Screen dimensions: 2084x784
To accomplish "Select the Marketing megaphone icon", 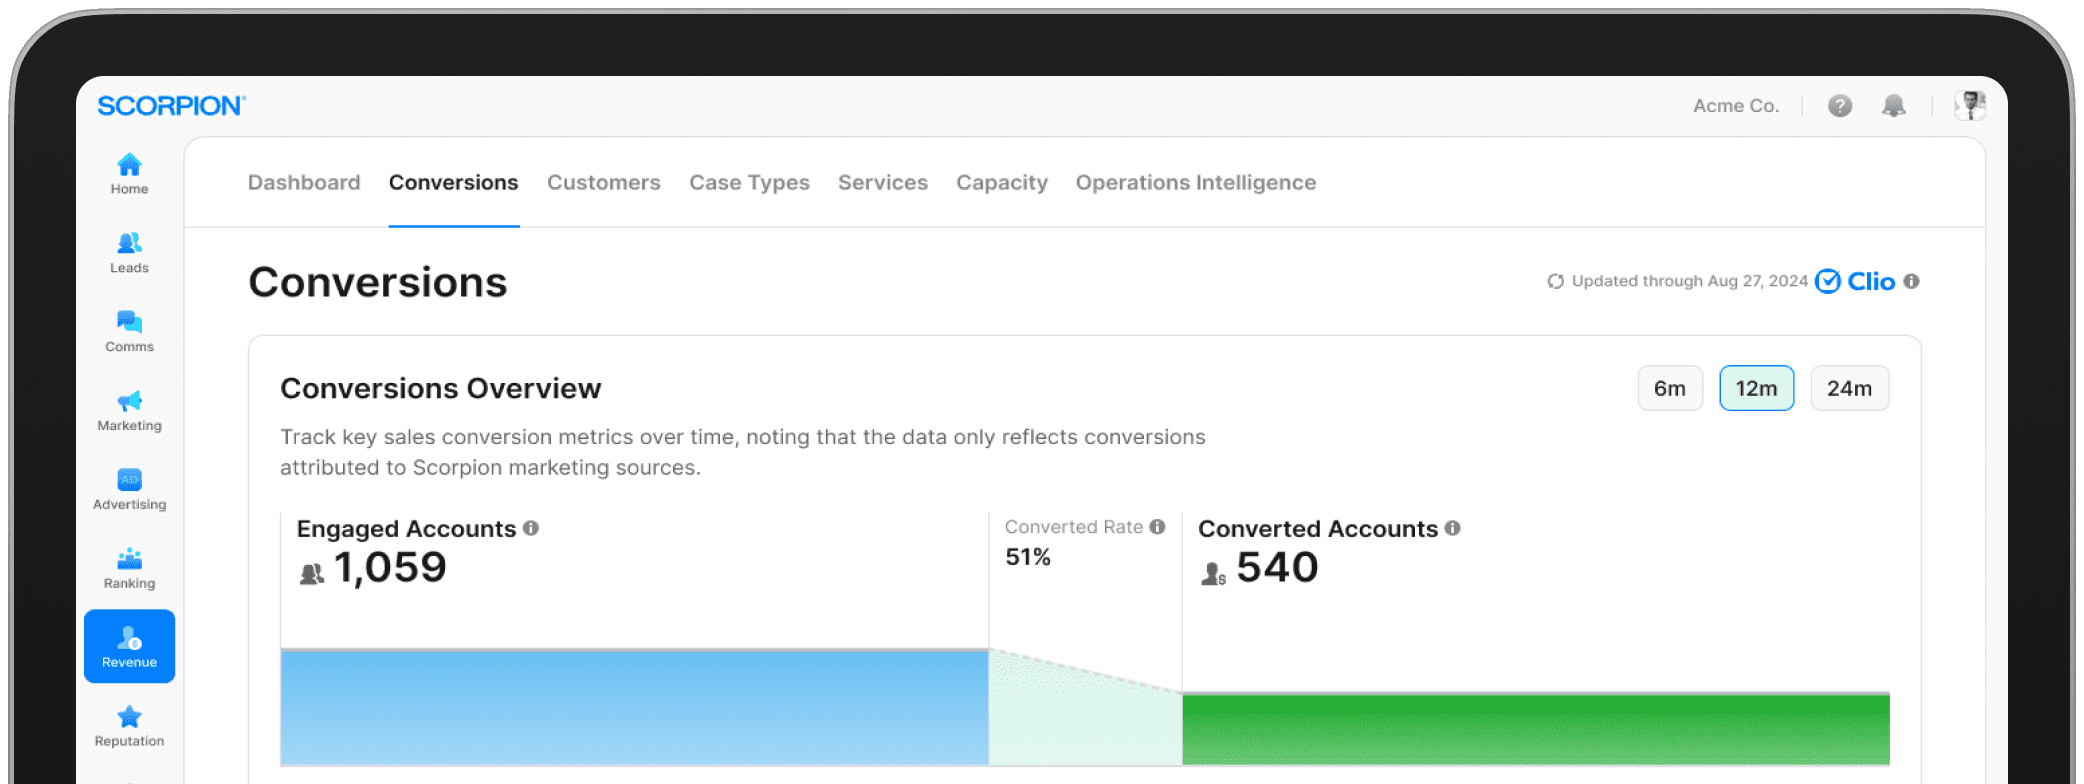I will [x=129, y=402].
